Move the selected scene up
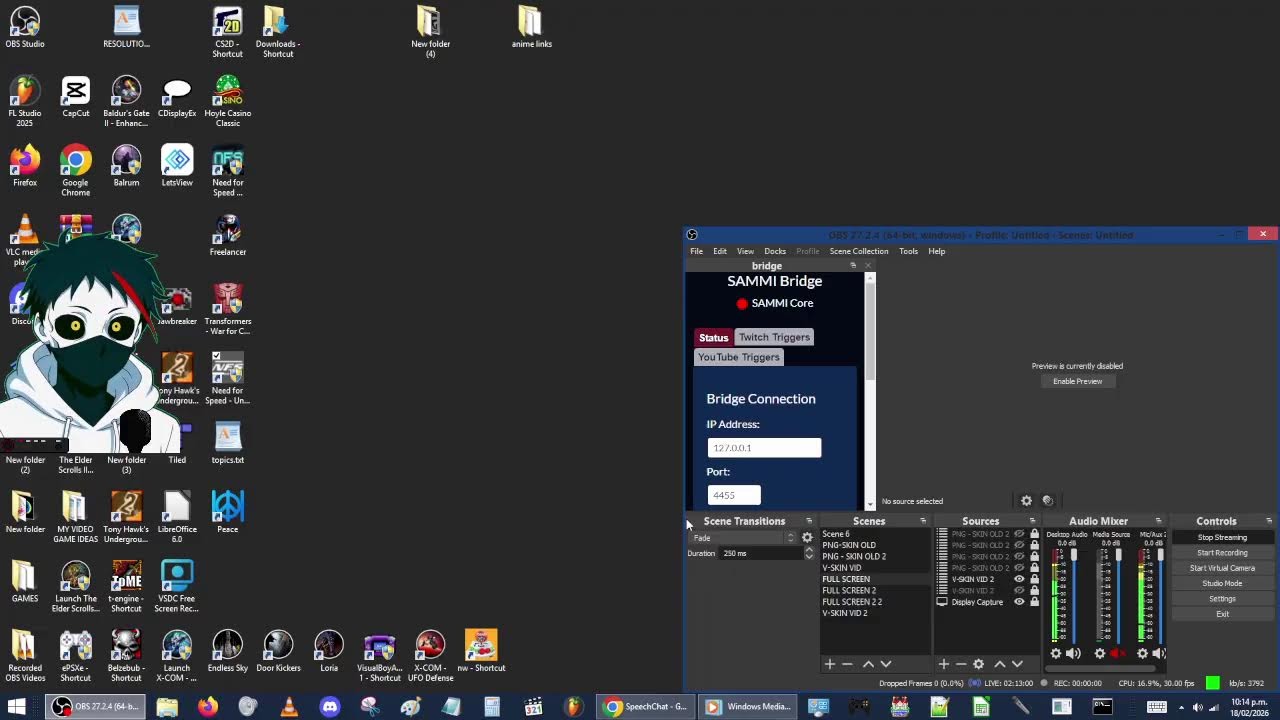The height and width of the screenshot is (720, 1280). click(868, 664)
